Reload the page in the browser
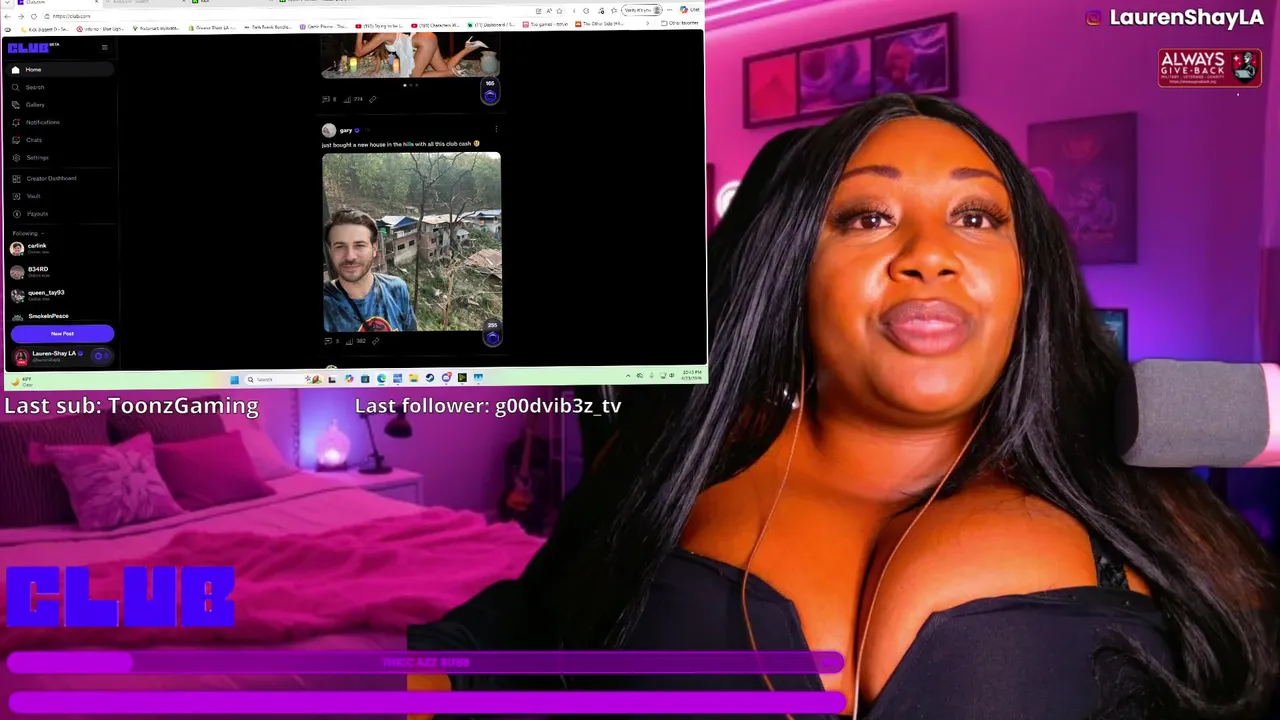This screenshot has width=1280, height=720. point(33,17)
